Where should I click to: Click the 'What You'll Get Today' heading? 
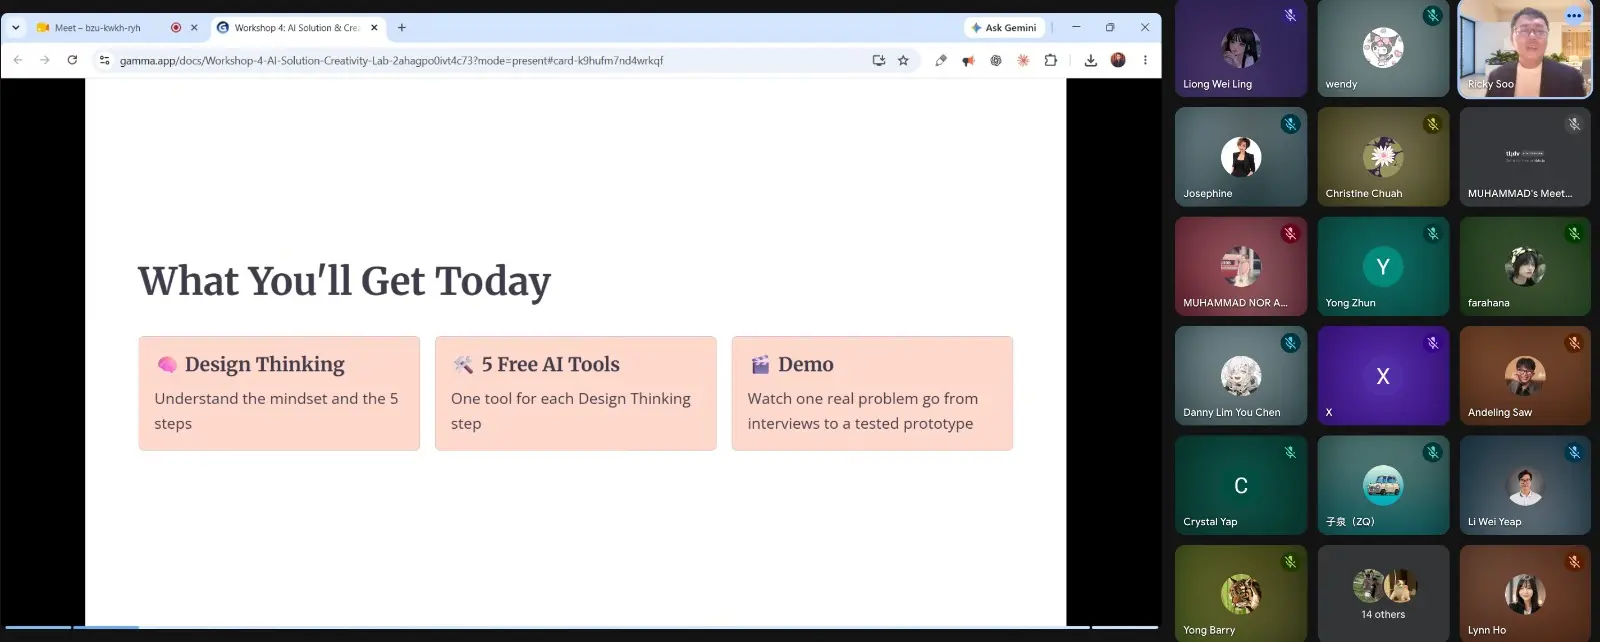(344, 281)
